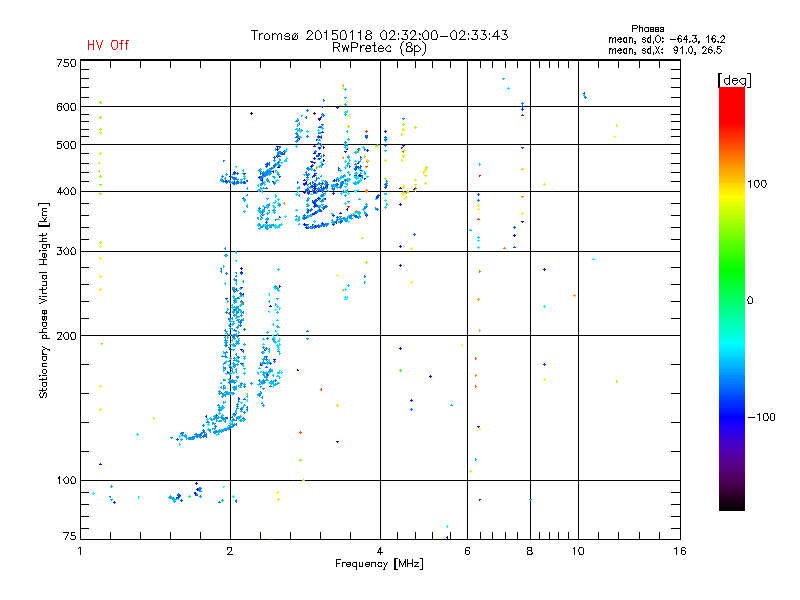This screenshot has height=600, width=800.
Task: Select the 'mean, sd,O: -64.3, 16.2' line
Action: point(666,39)
